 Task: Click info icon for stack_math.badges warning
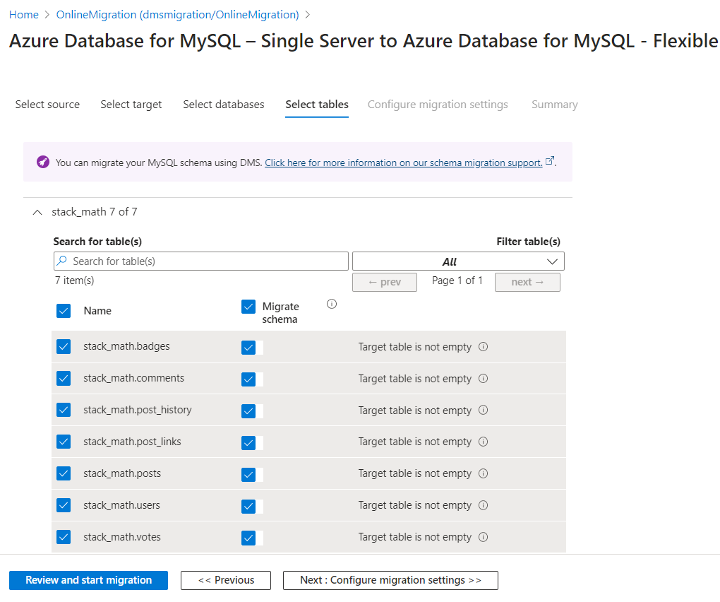(x=483, y=347)
